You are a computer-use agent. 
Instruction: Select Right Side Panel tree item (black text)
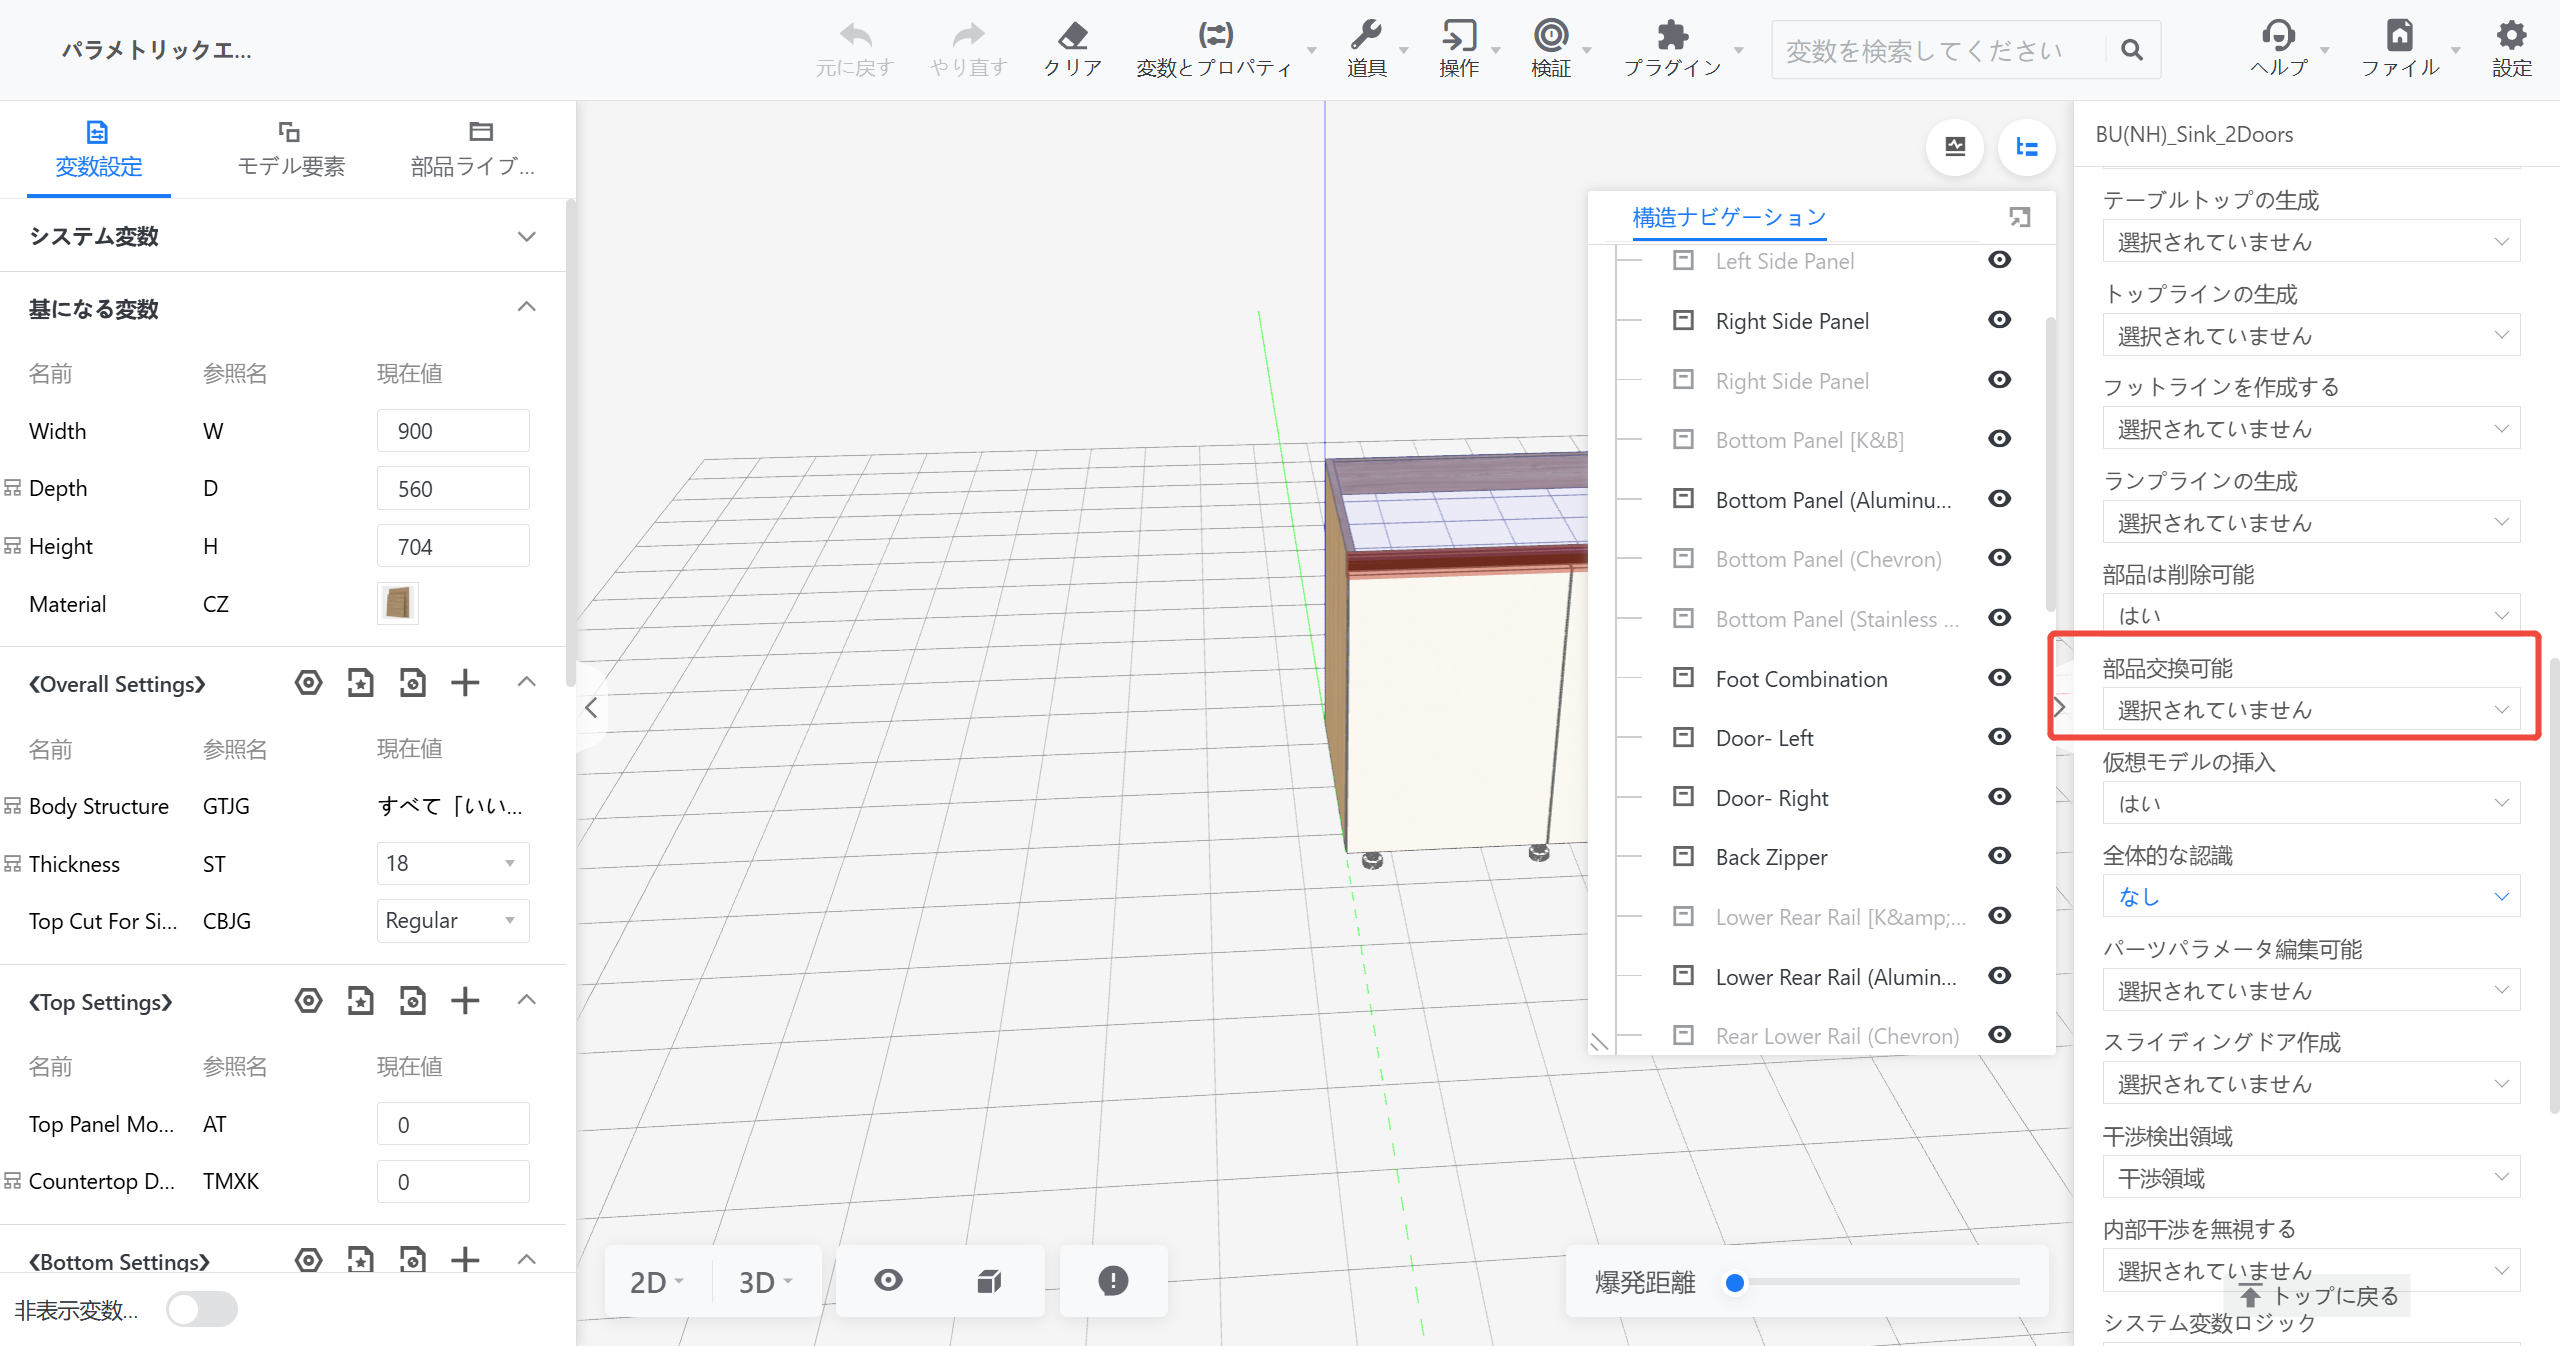pyautogui.click(x=1792, y=321)
